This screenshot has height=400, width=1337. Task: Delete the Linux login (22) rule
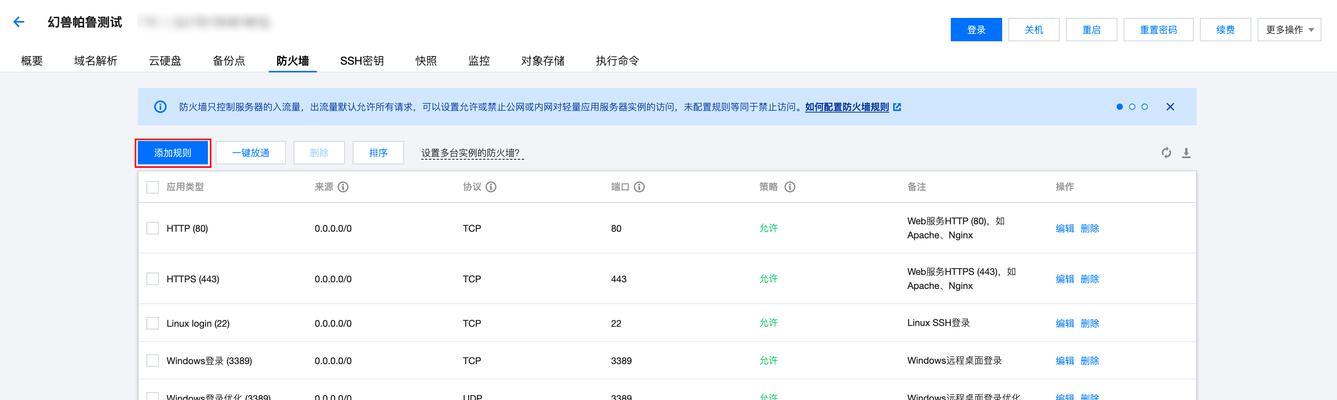(x=1090, y=323)
